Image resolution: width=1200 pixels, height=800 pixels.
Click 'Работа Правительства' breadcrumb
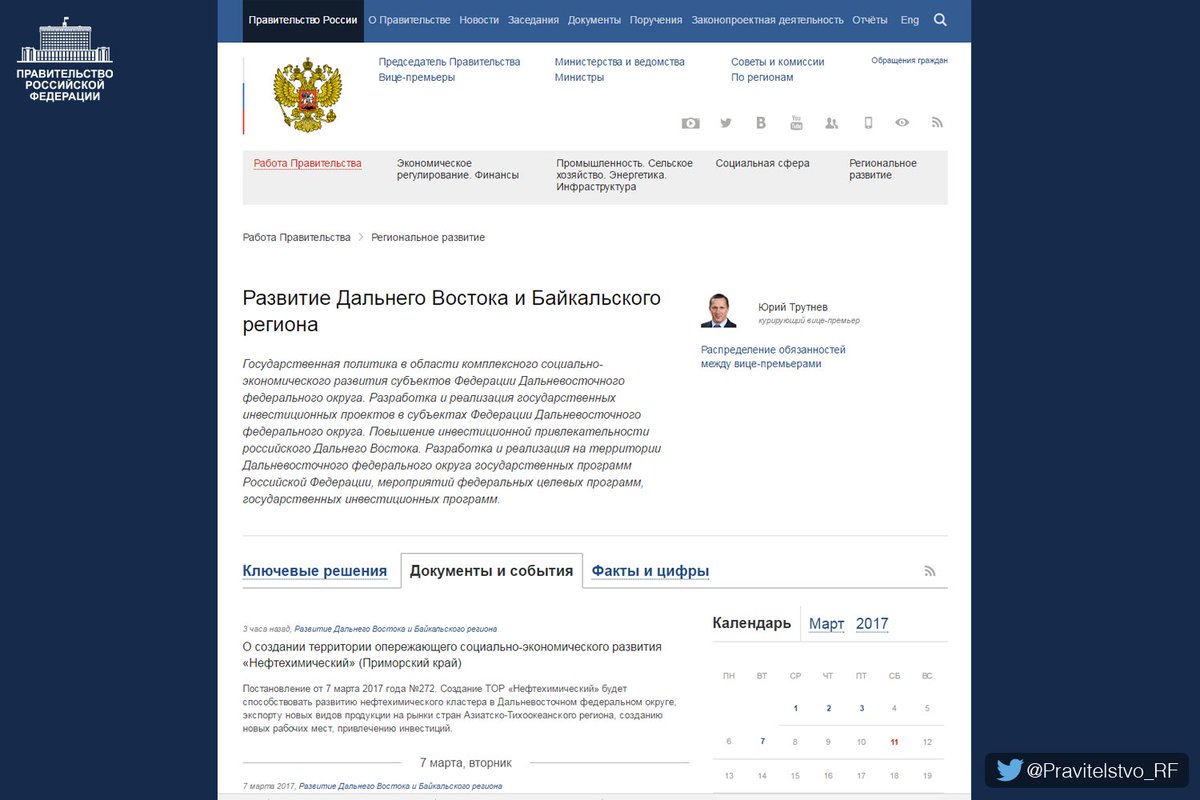[296, 238]
